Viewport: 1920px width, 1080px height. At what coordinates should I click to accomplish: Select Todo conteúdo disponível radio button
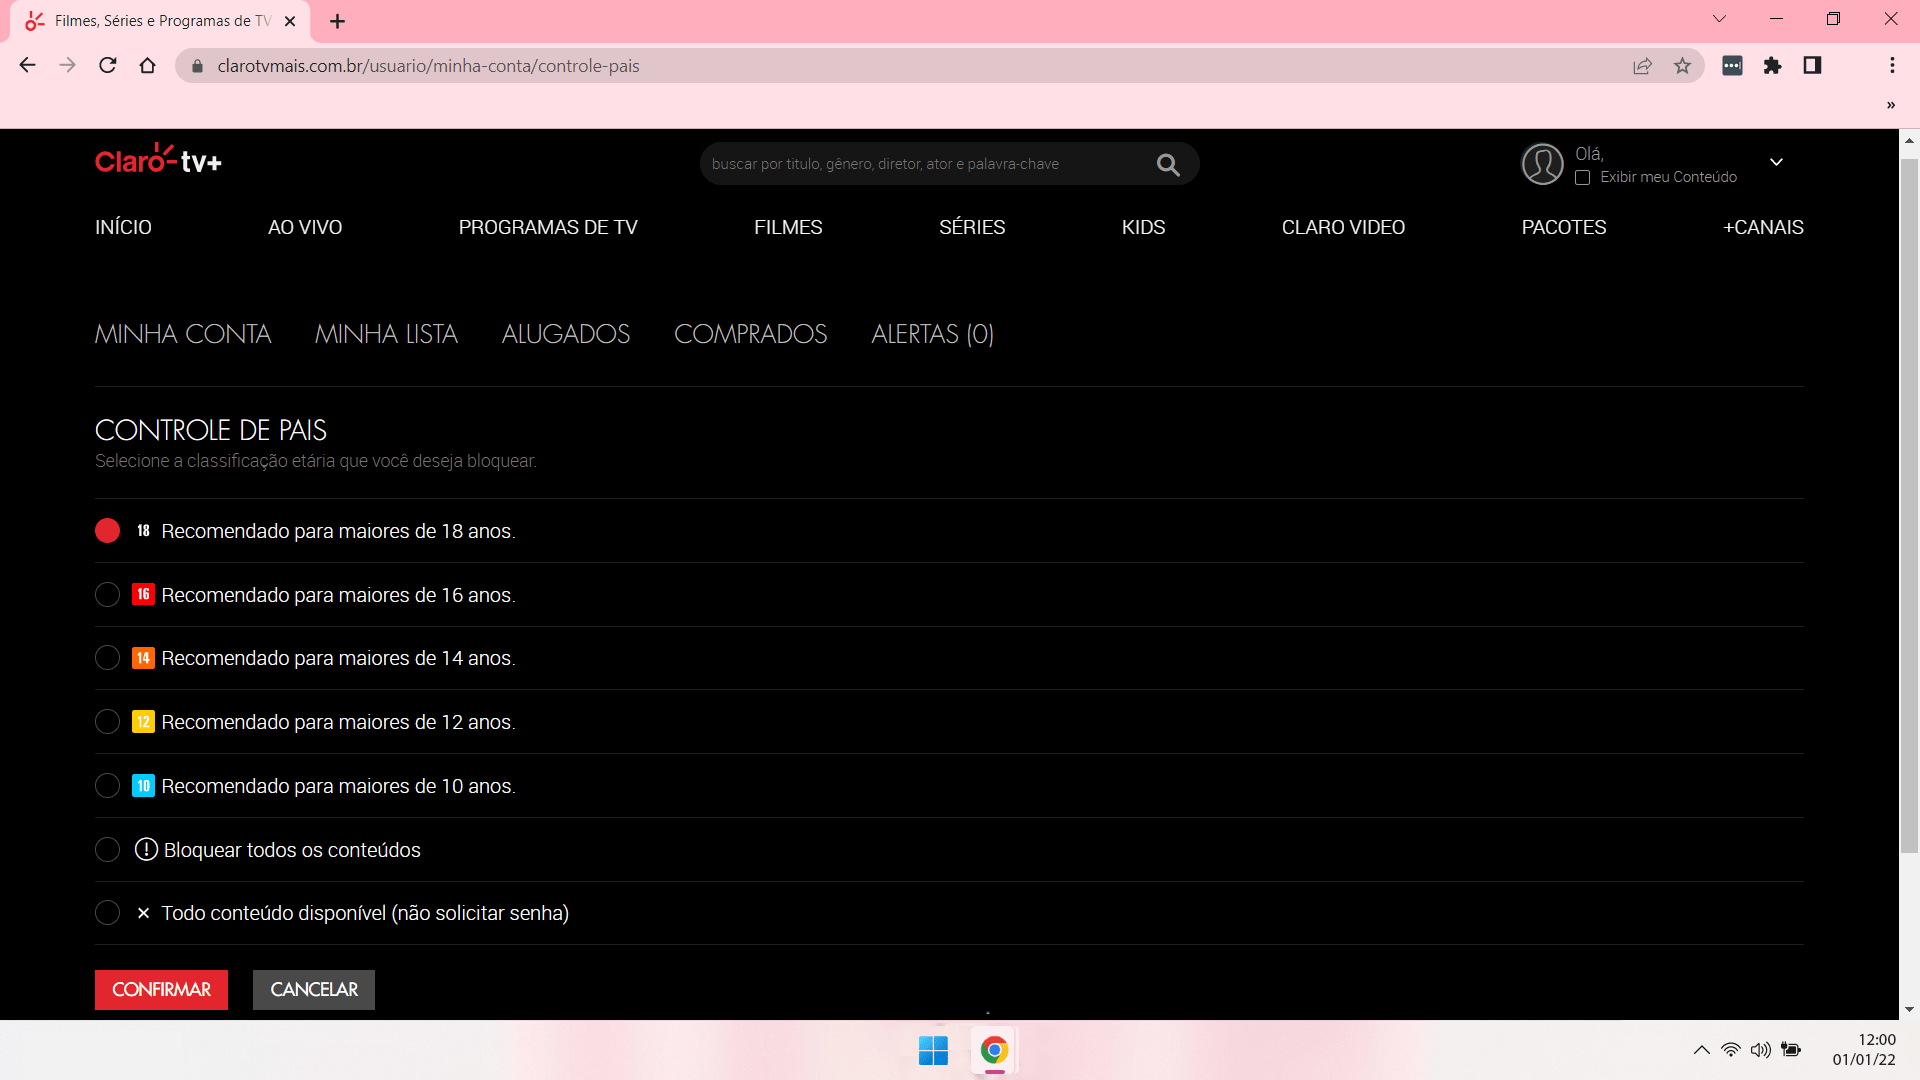click(107, 913)
